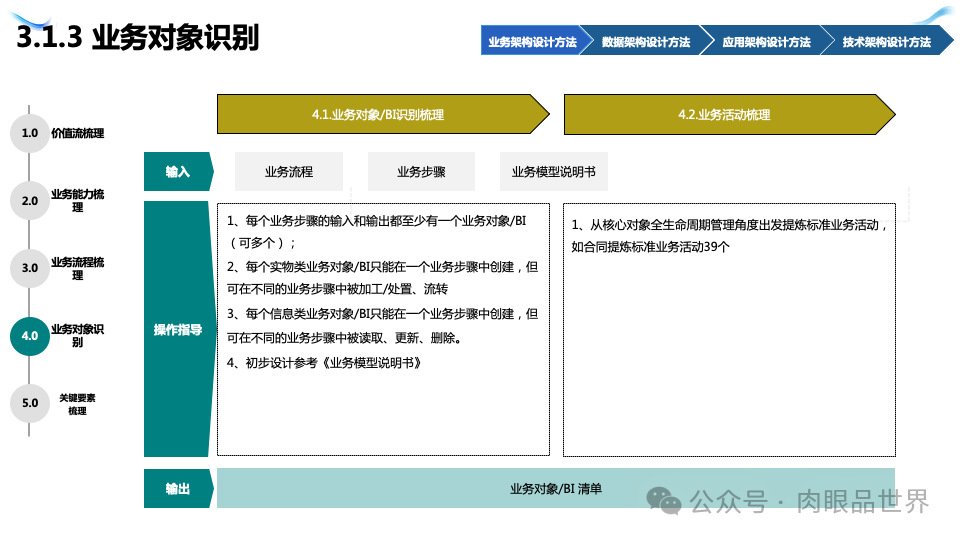
Task: Select the 业务步骤 input box
Action: (x=421, y=171)
